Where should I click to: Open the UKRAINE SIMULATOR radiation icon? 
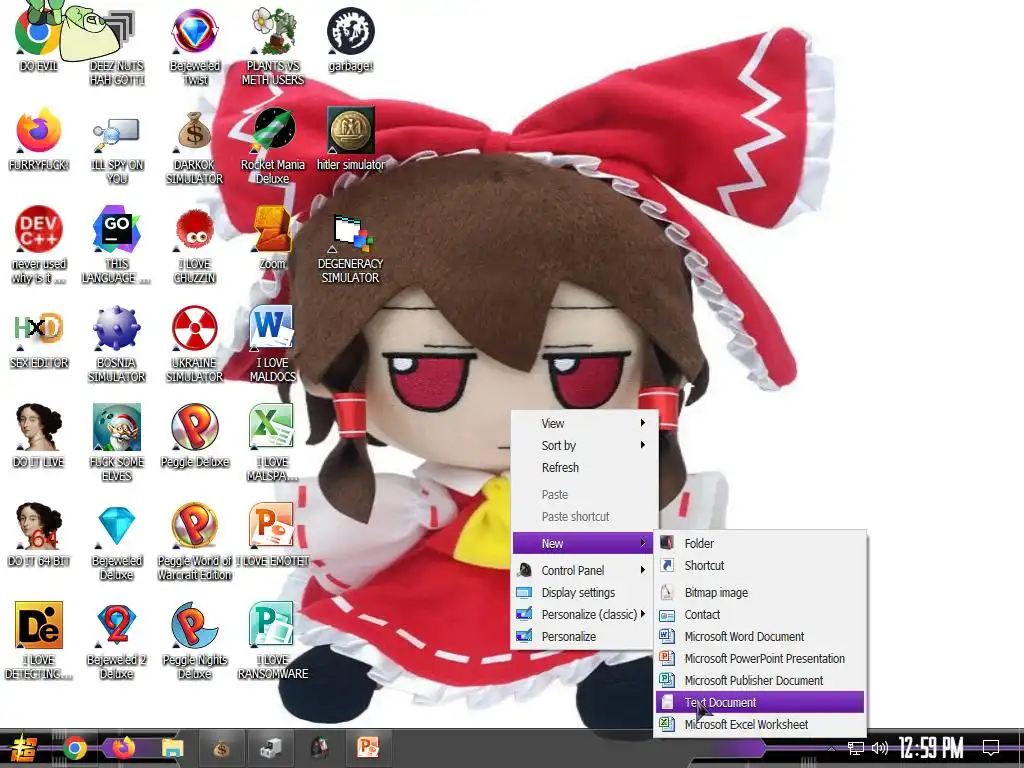tap(195, 330)
